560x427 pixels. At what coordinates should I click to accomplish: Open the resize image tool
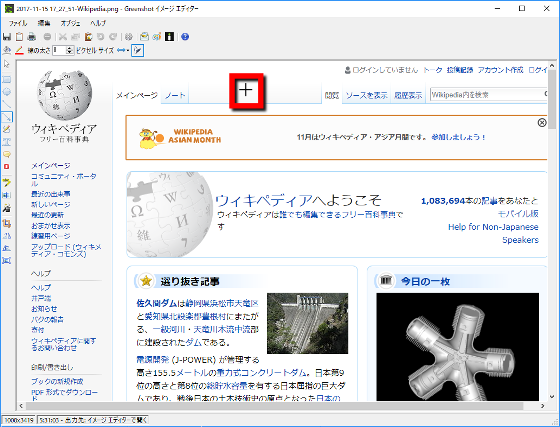click(x=7, y=261)
